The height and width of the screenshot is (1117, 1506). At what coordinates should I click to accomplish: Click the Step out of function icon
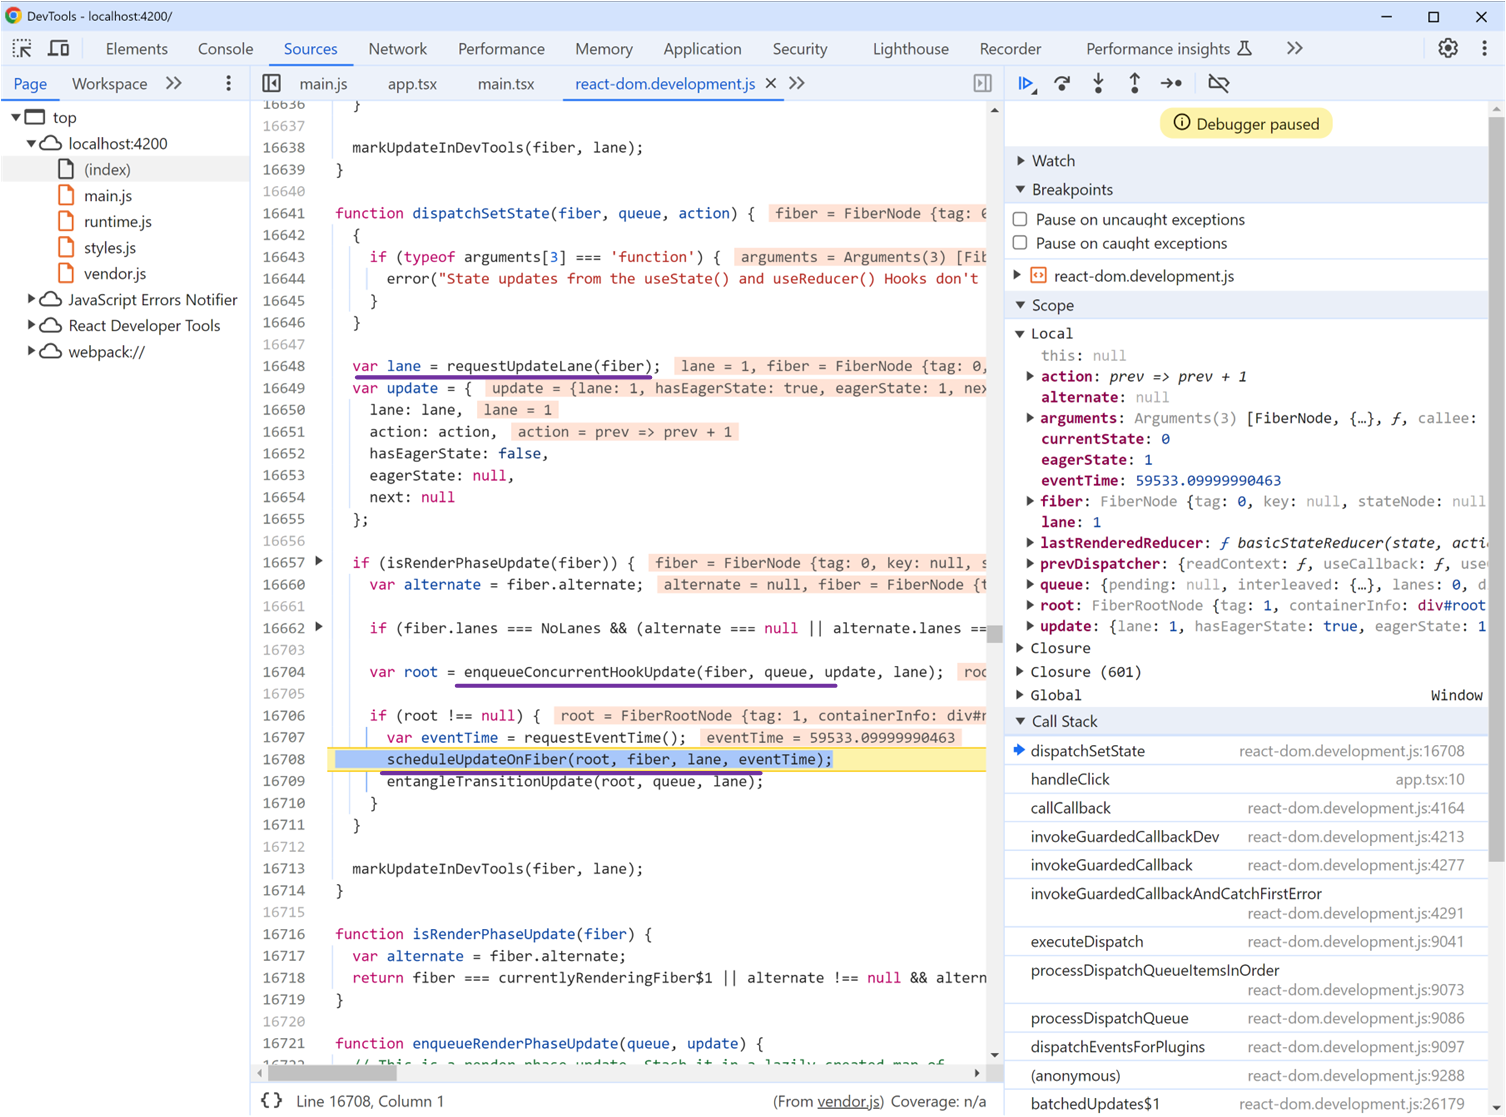point(1134,84)
